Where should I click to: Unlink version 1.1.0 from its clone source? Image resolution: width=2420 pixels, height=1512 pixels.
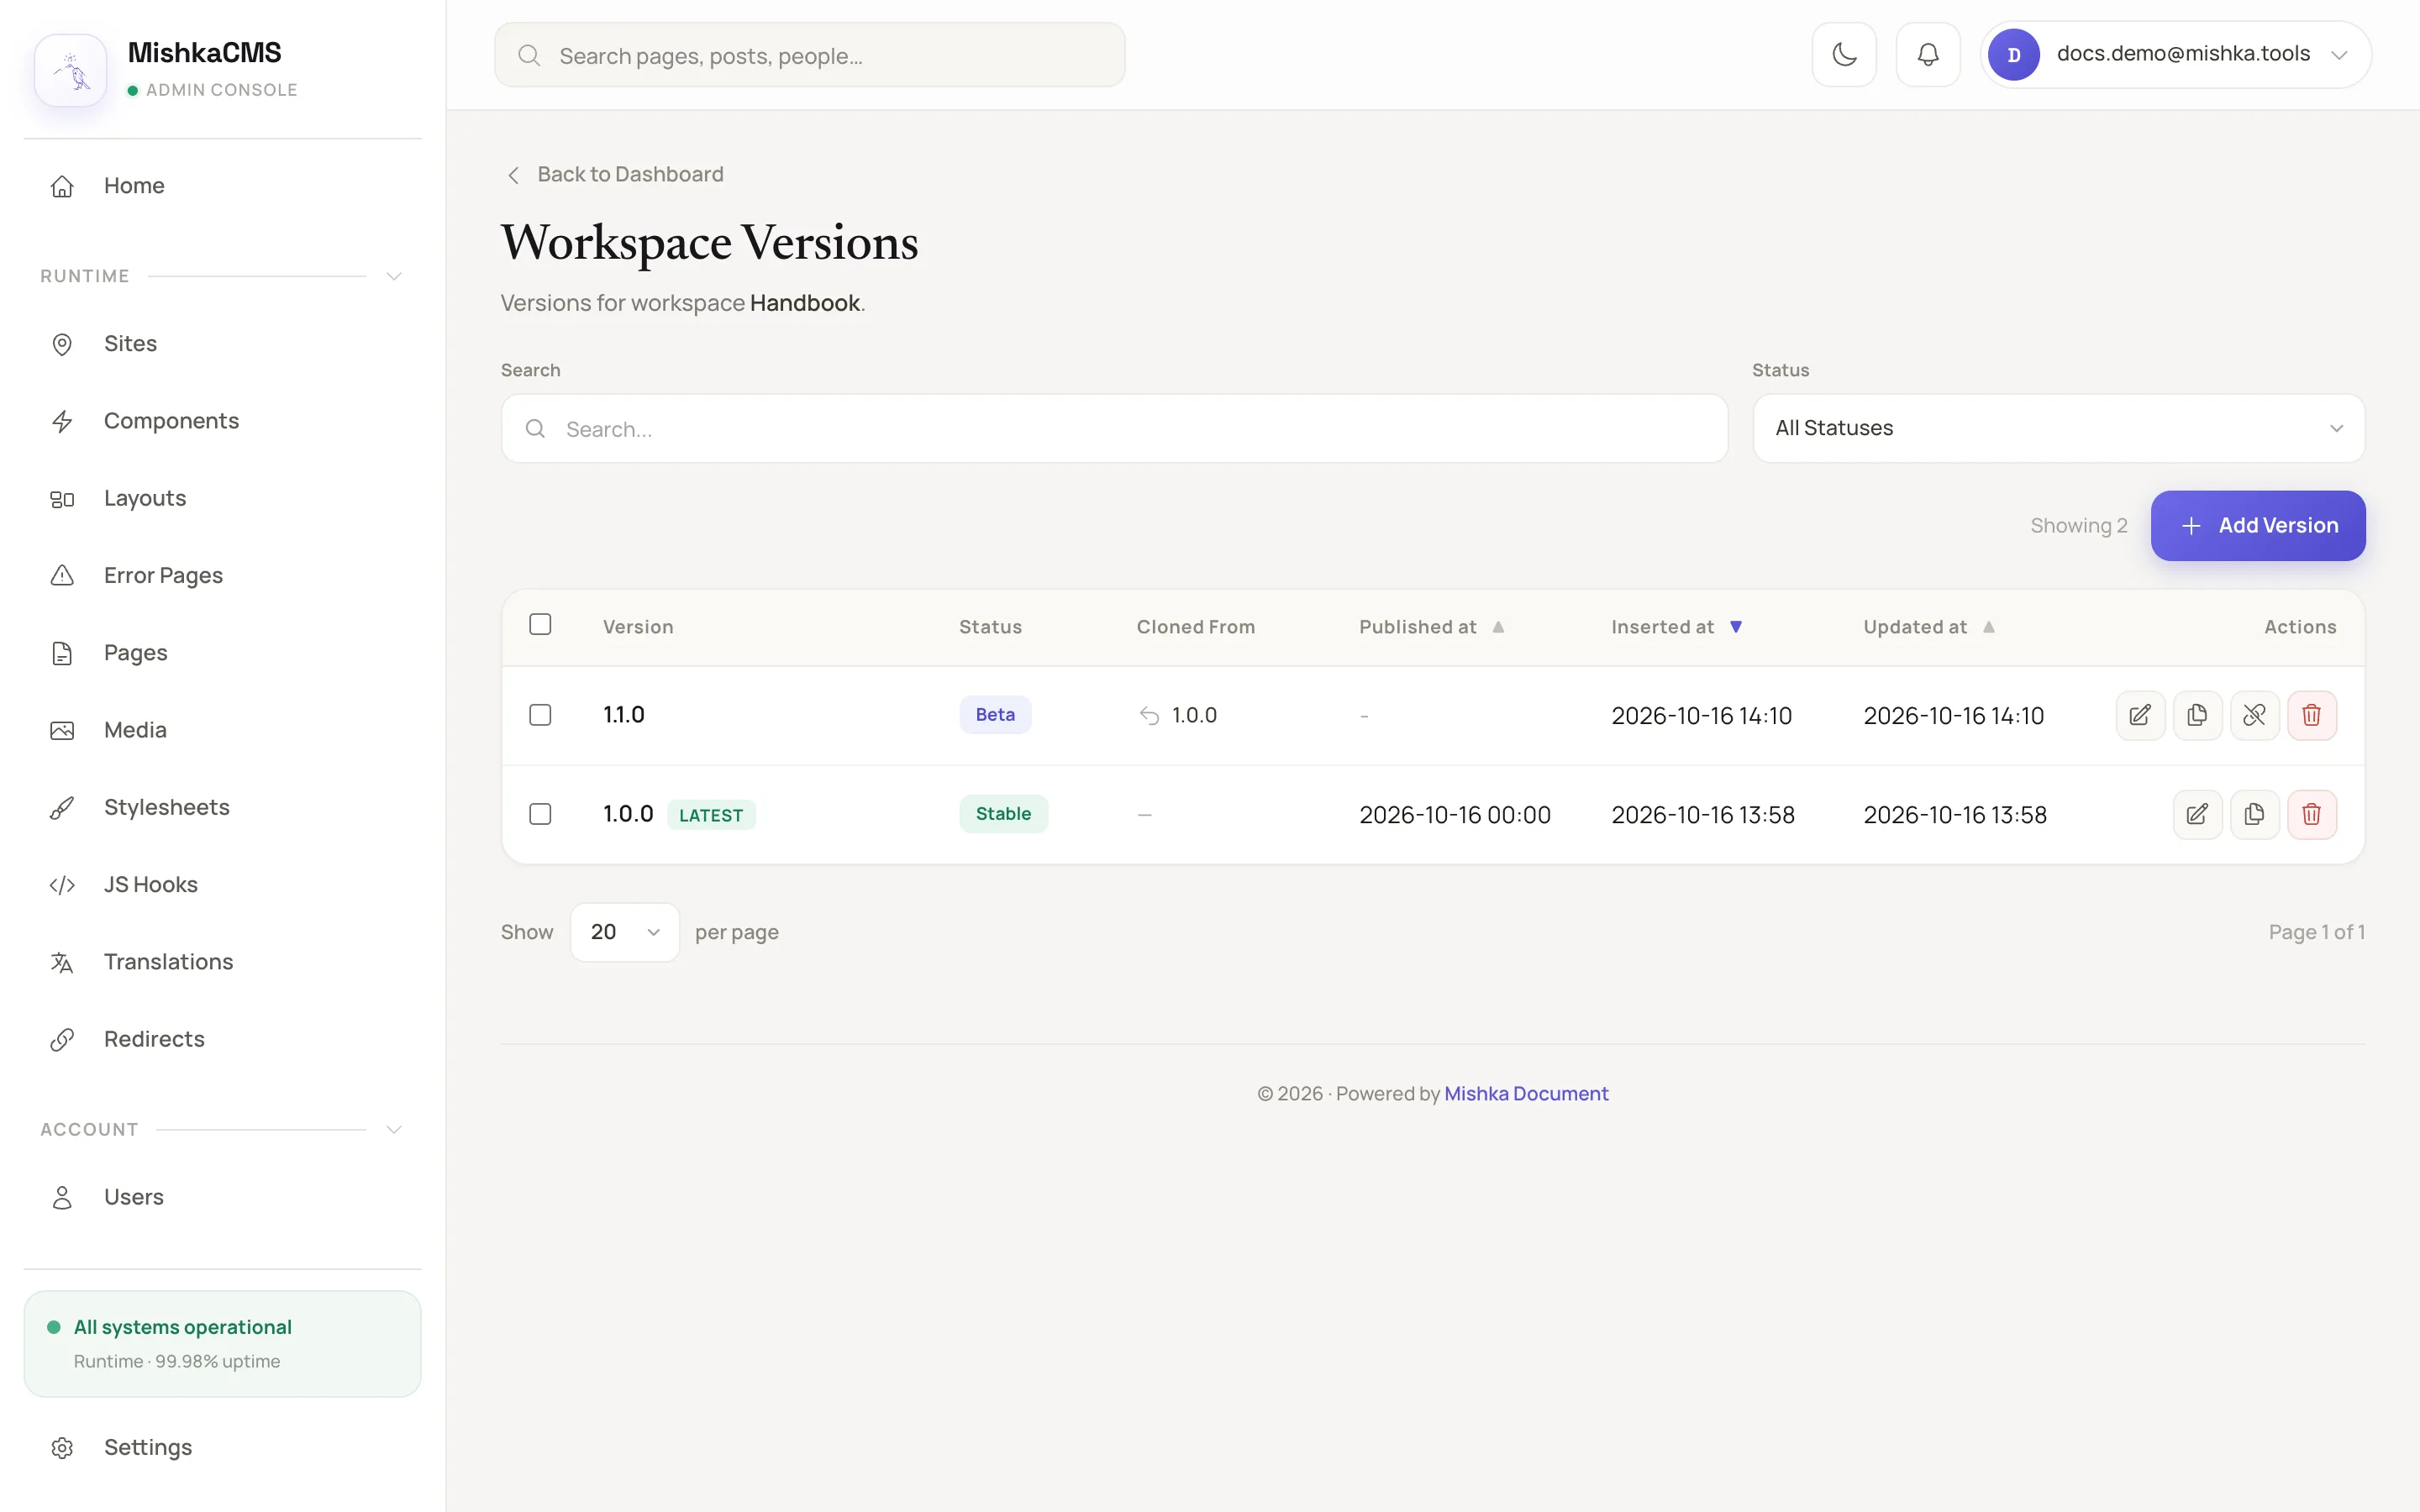coord(2254,715)
